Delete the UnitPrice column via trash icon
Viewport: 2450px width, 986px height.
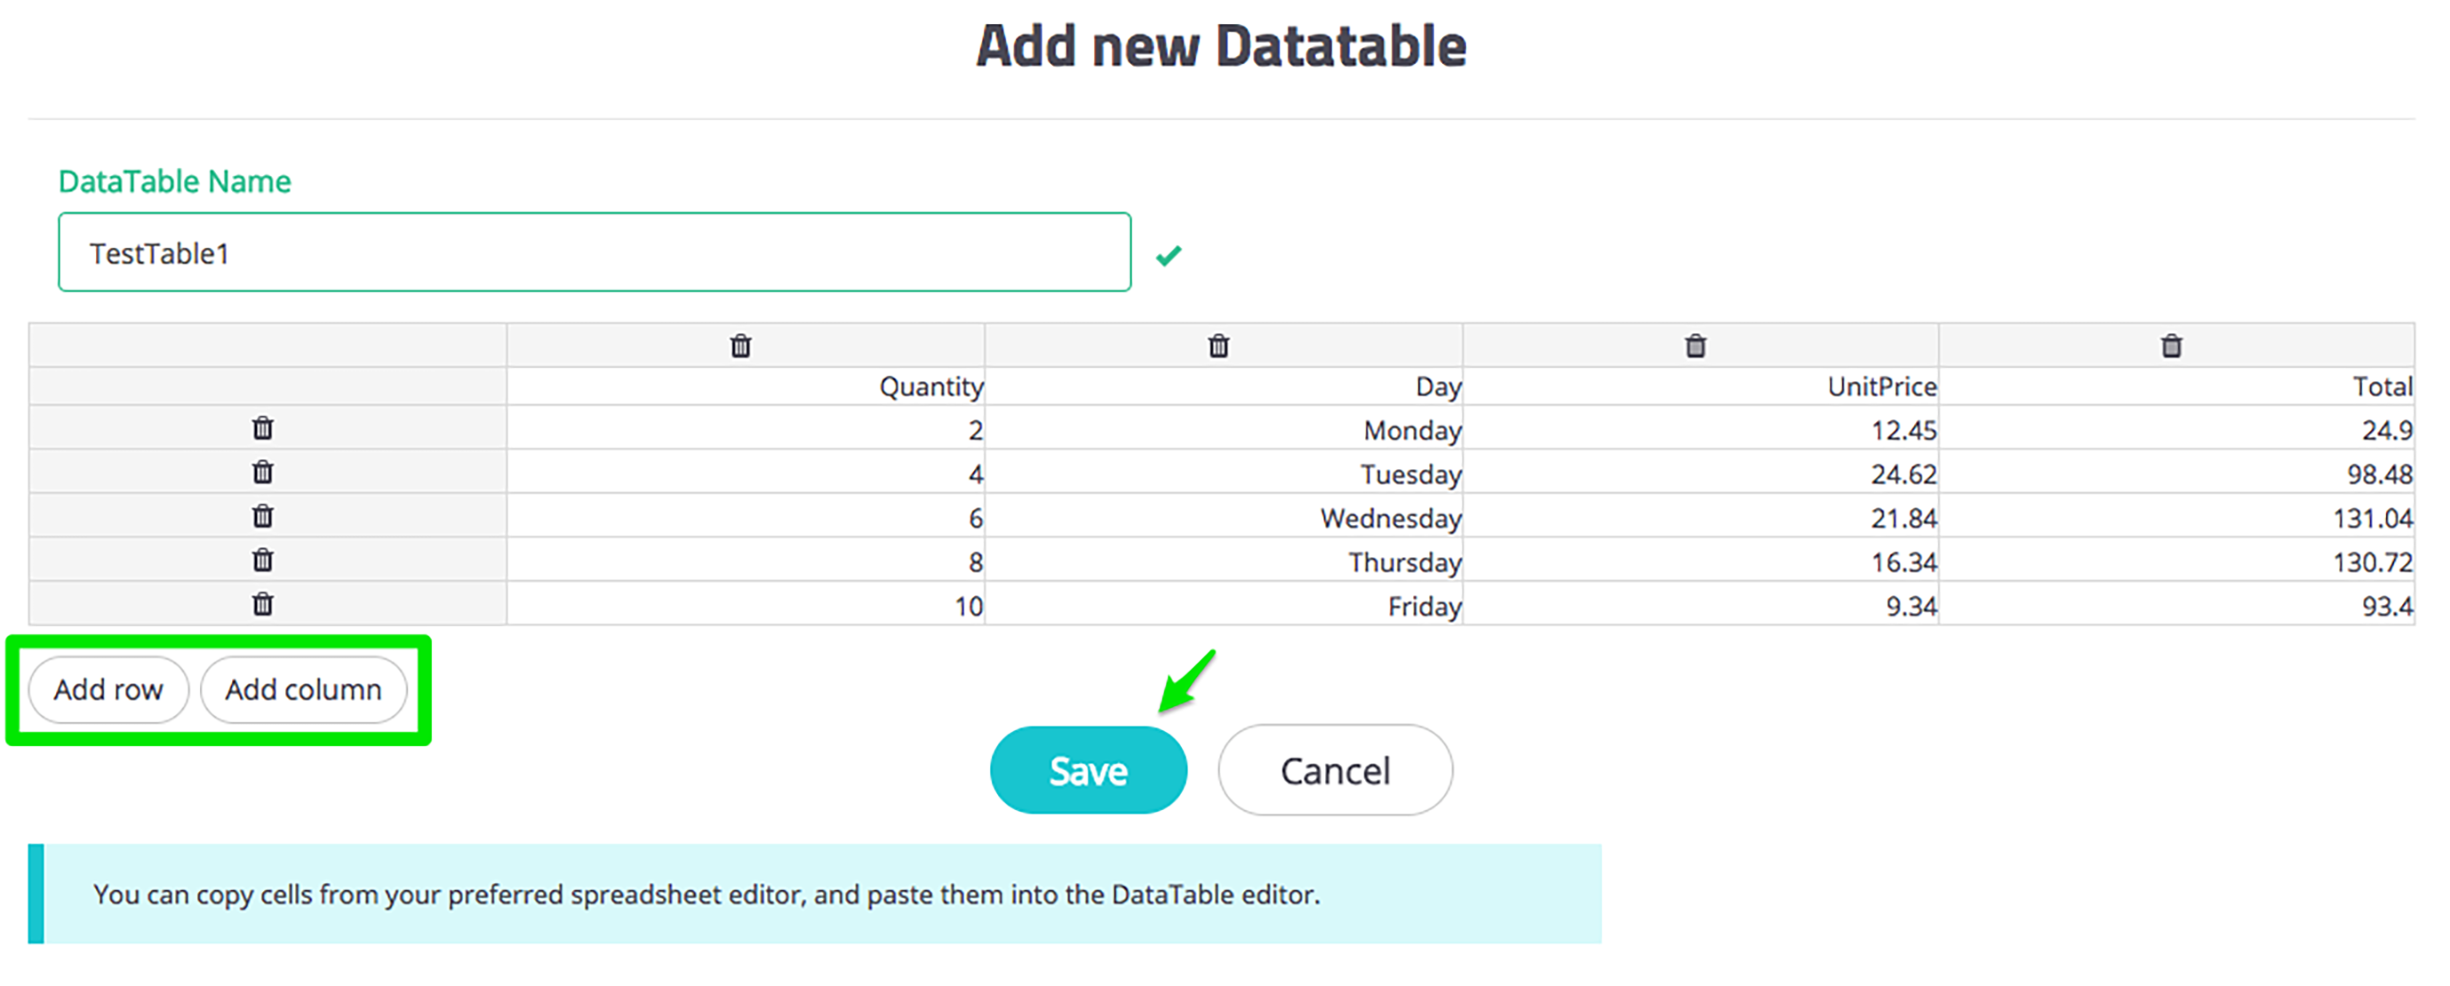click(1695, 346)
